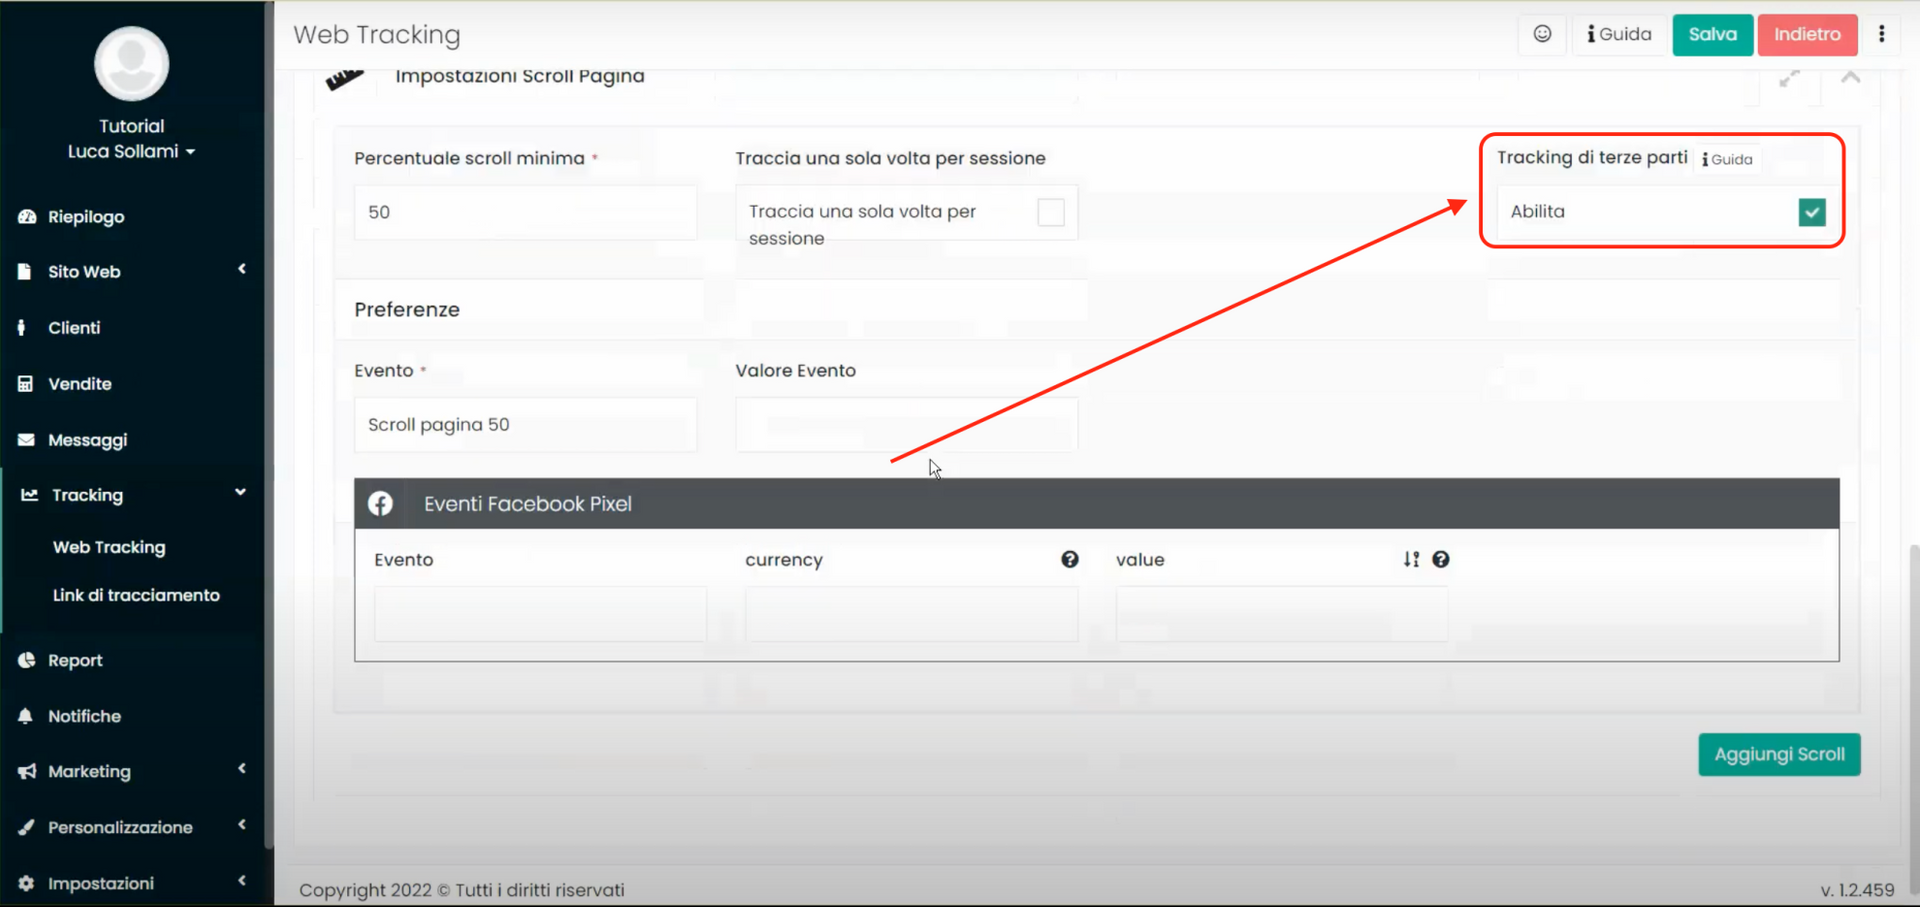The height and width of the screenshot is (907, 1920).
Task: Click the value field help question icon
Action: (x=1440, y=559)
